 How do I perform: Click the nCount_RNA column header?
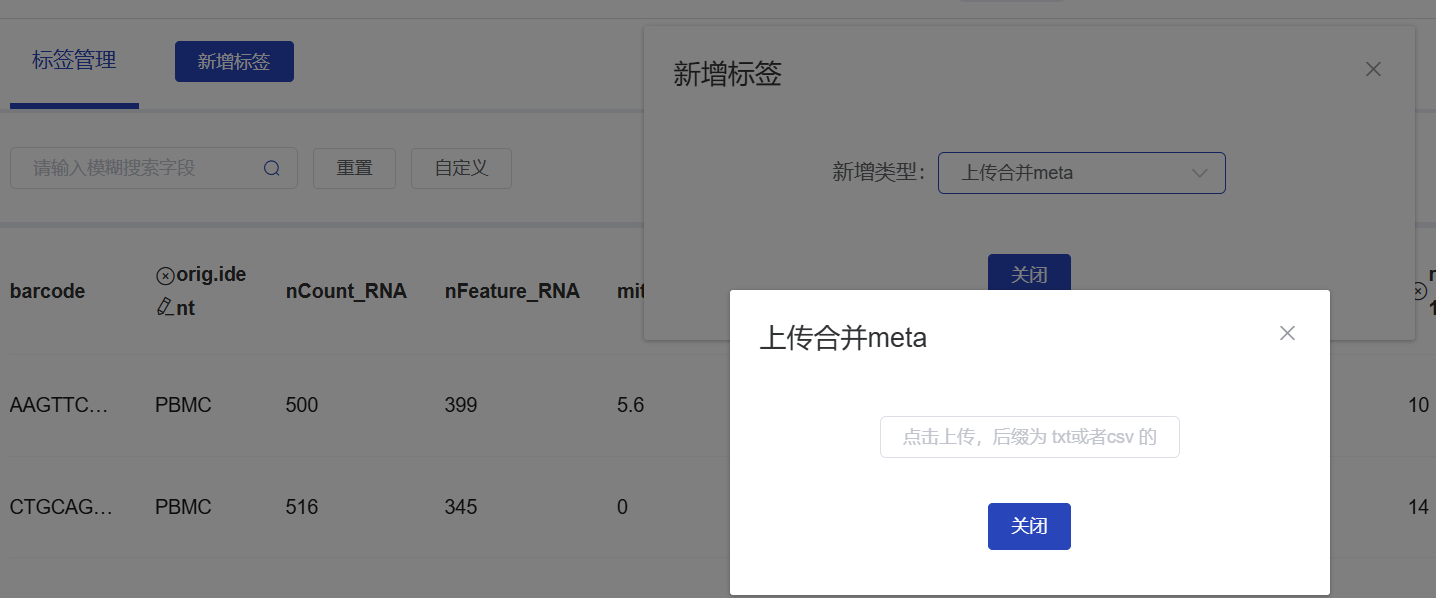[x=346, y=291]
